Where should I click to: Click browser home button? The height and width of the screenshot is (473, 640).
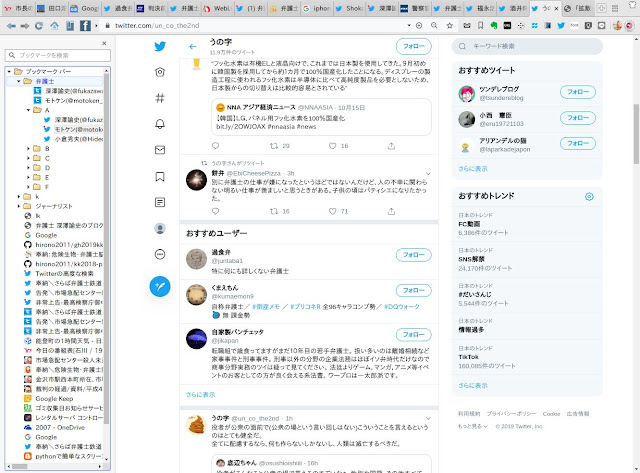point(54,26)
